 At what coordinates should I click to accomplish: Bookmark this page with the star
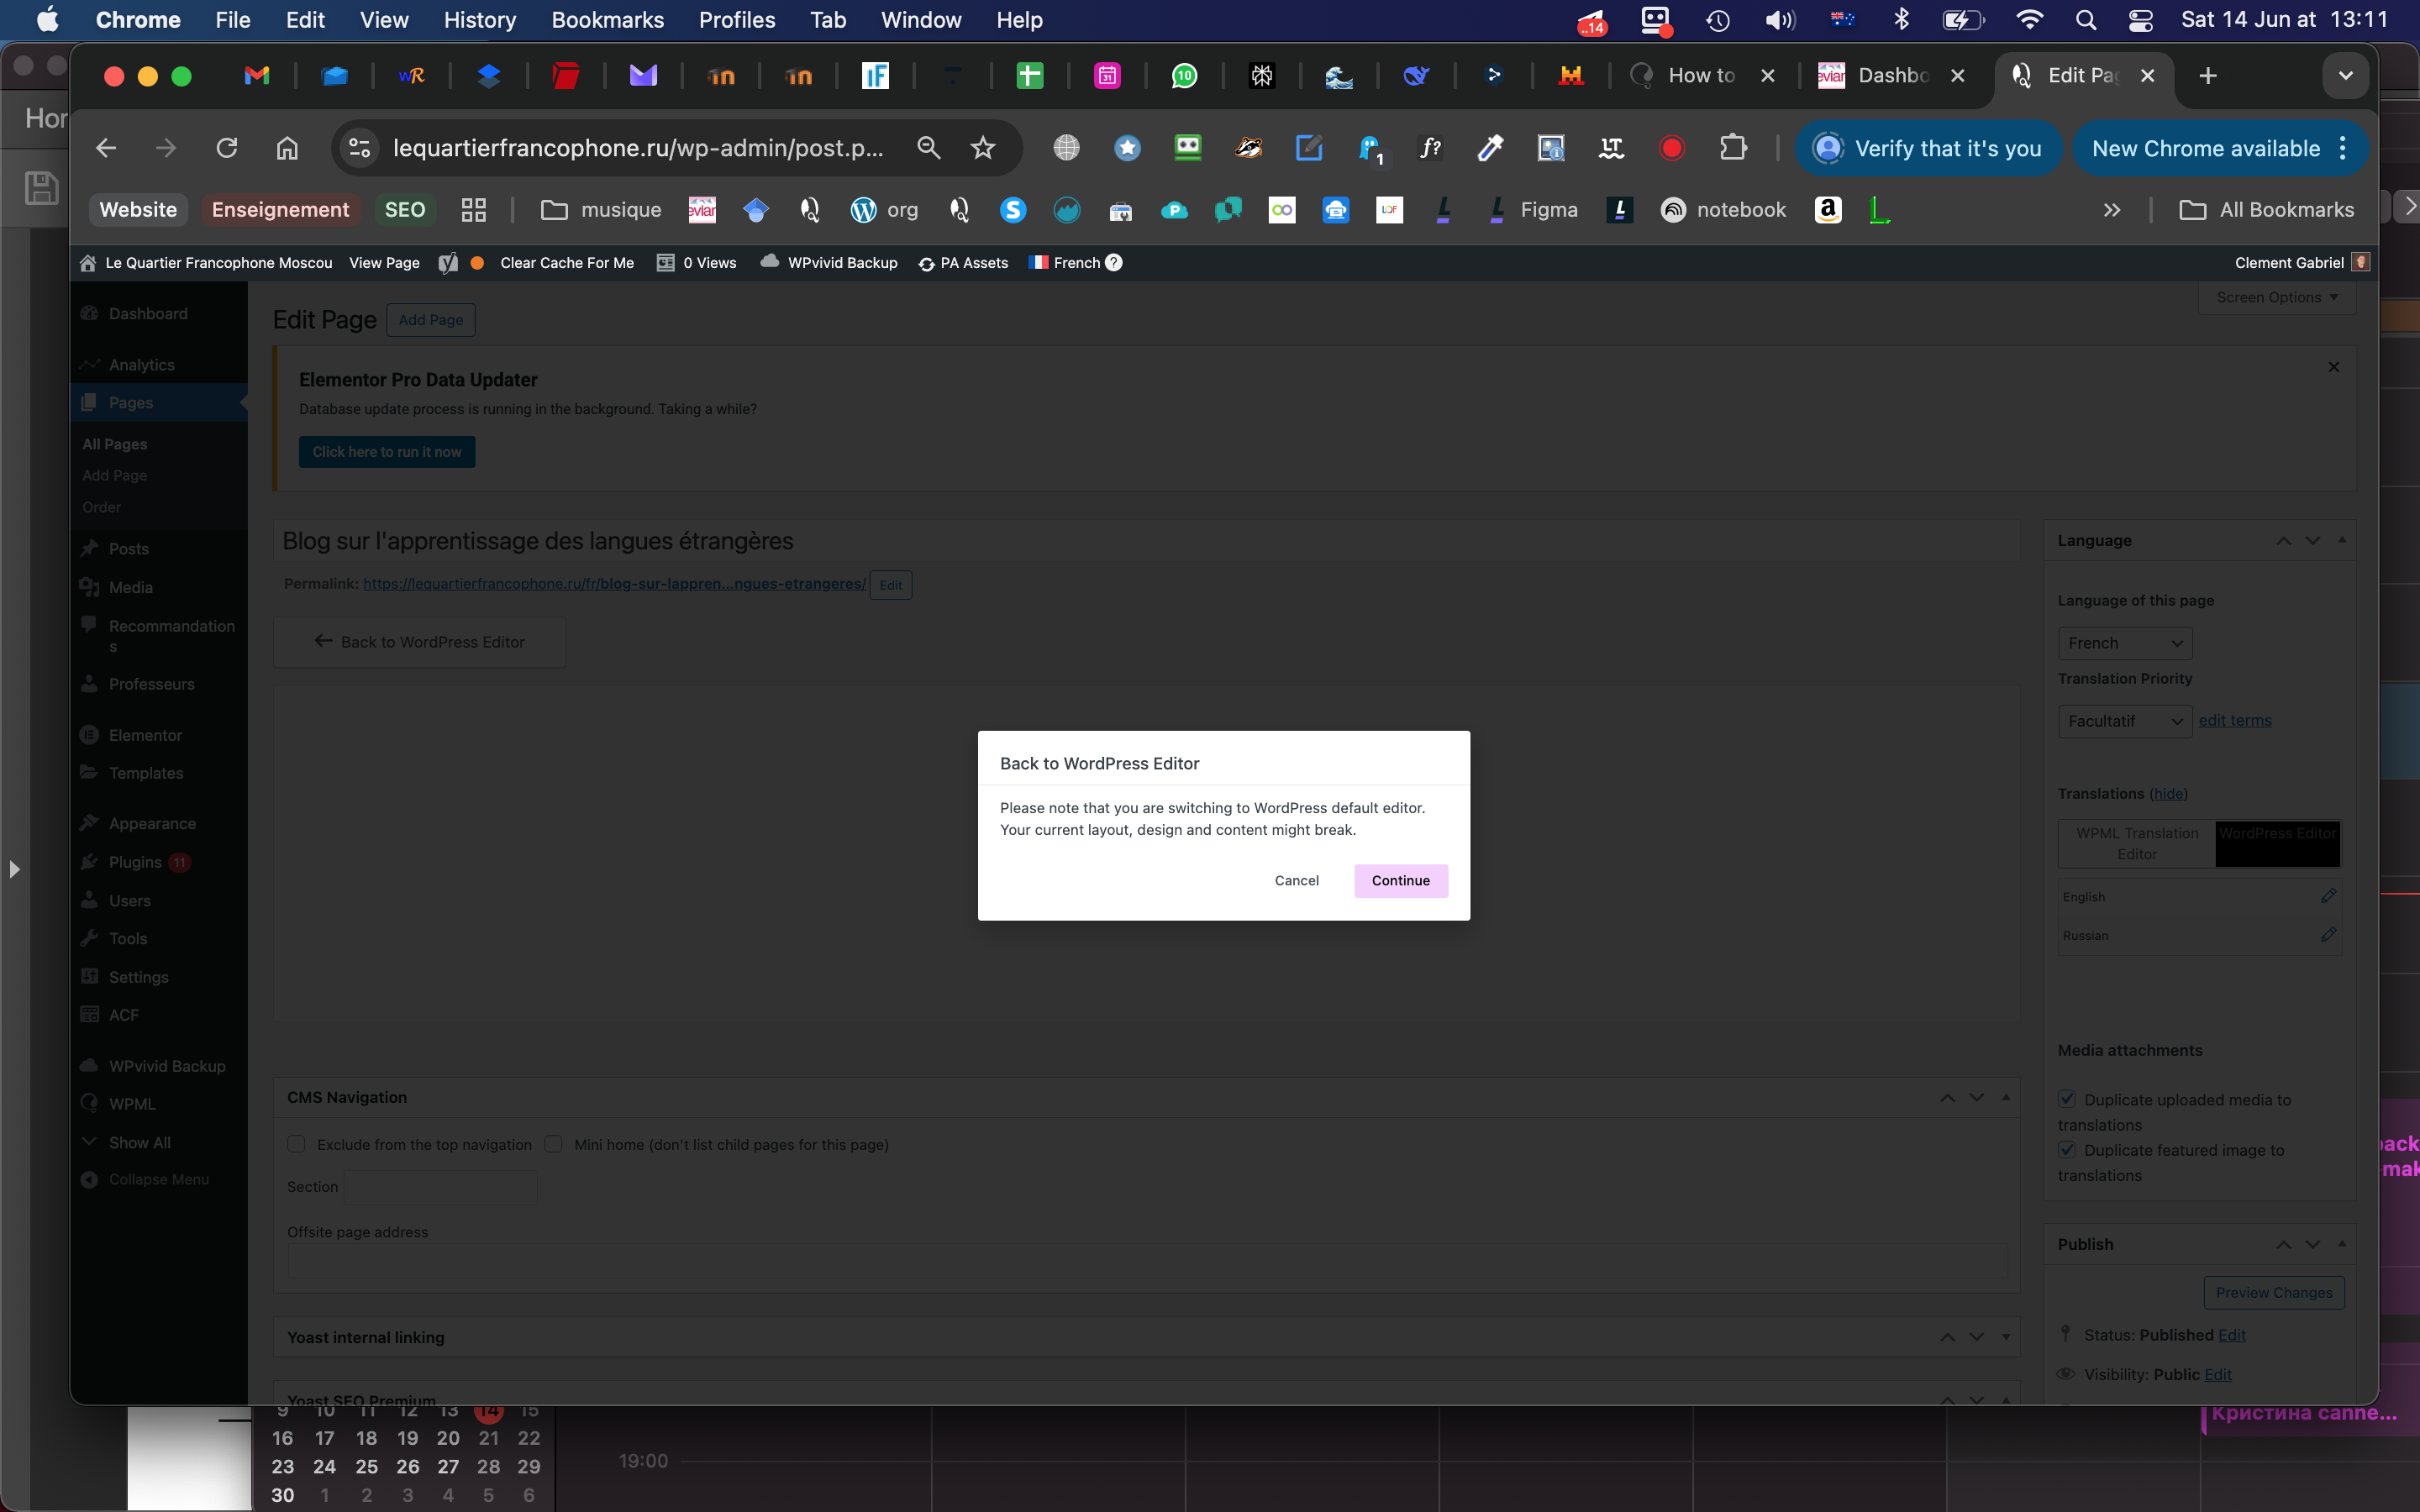click(x=983, y=148)
